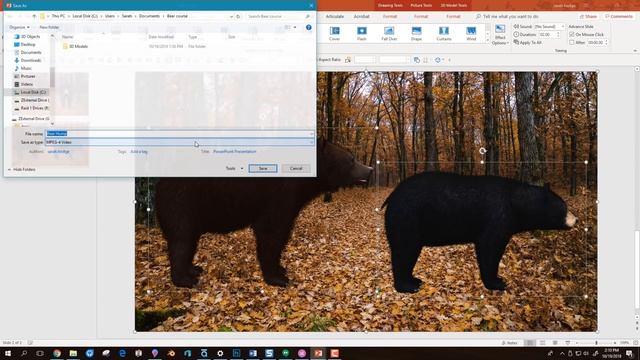Click the Duration value field
Image resolution: width=640 pixels, height=360 pixels.
coord(547,35)
